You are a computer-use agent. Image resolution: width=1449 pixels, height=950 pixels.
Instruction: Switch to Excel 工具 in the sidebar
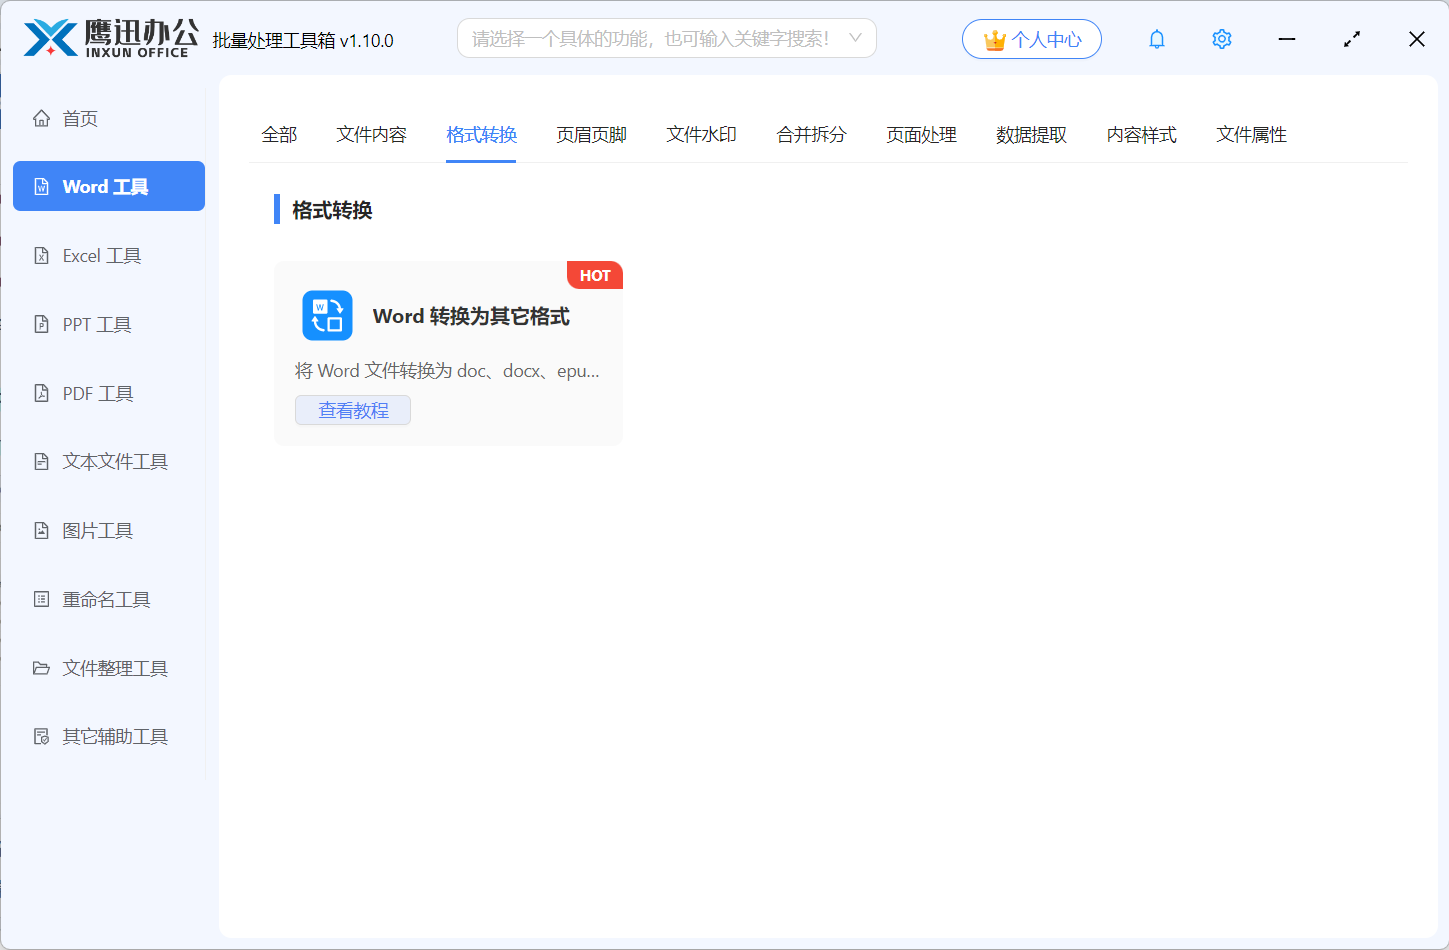(100, 255)
